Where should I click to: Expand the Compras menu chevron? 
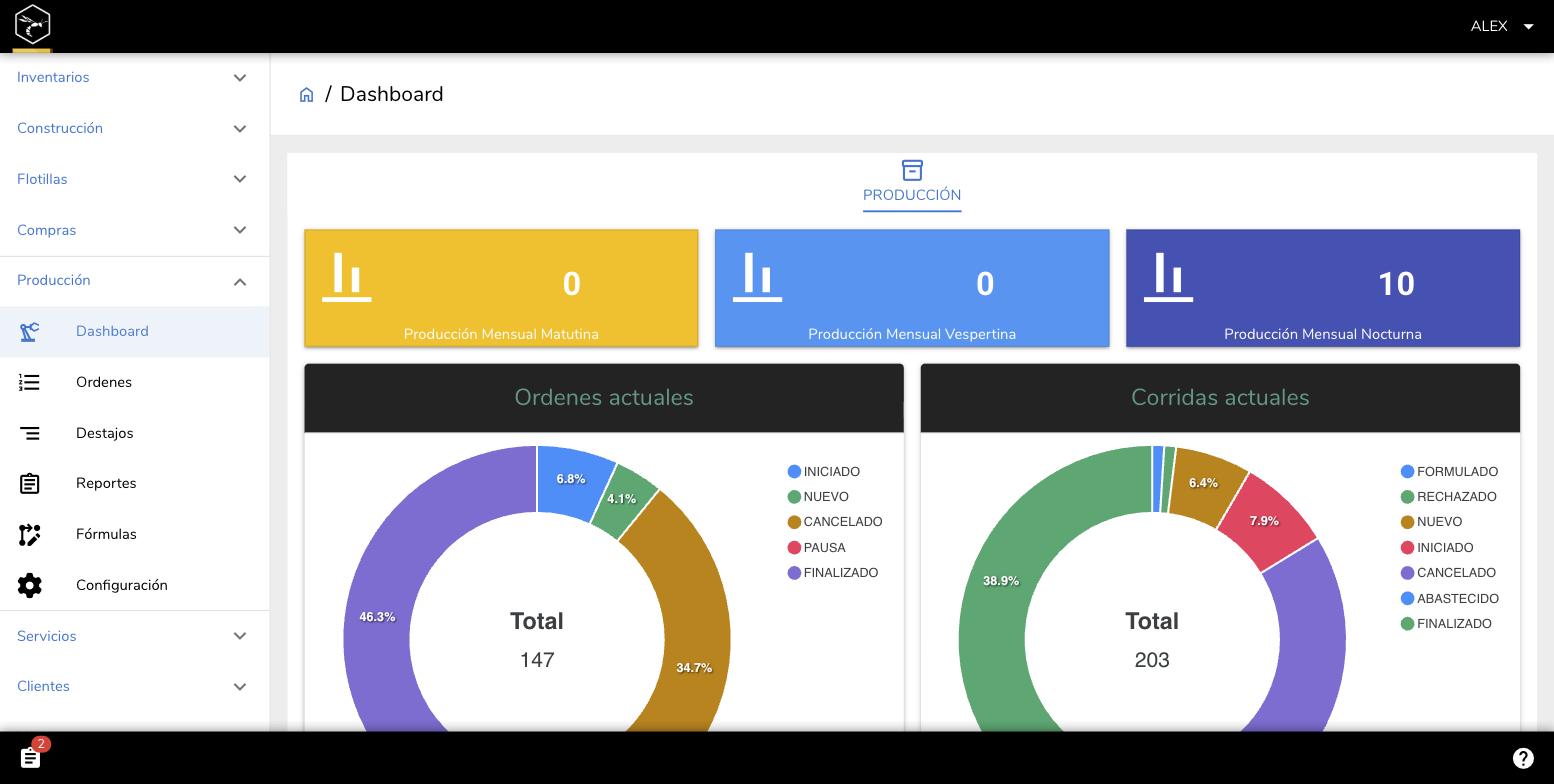coord(240,230)
